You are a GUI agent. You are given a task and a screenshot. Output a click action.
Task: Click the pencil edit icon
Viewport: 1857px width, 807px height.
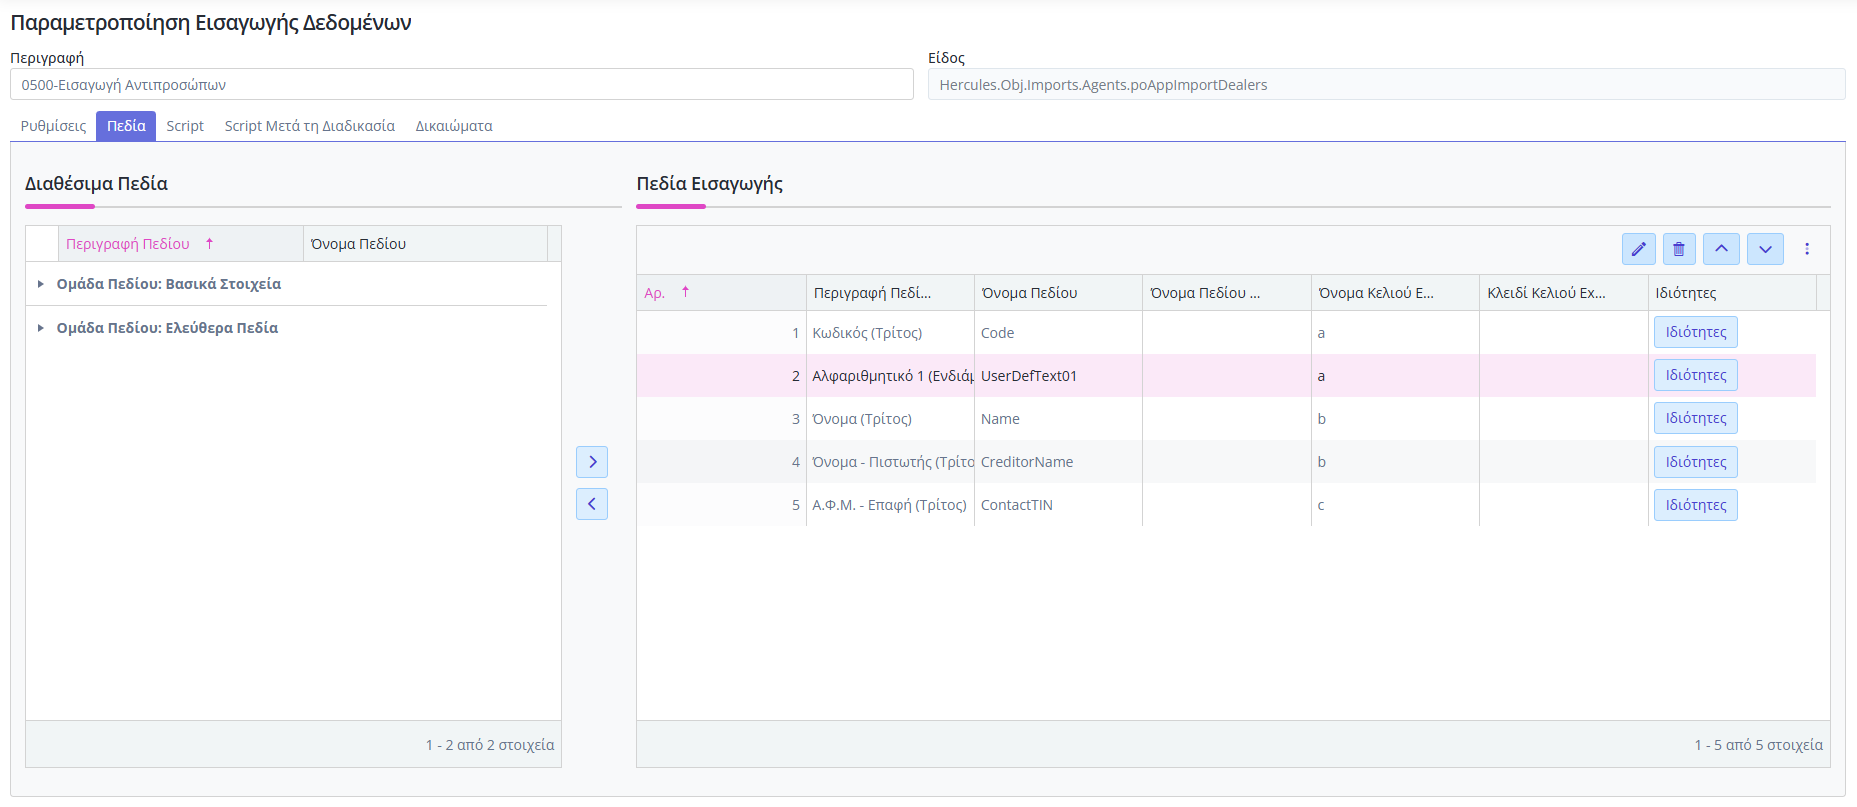click(x=1638, y=249)
